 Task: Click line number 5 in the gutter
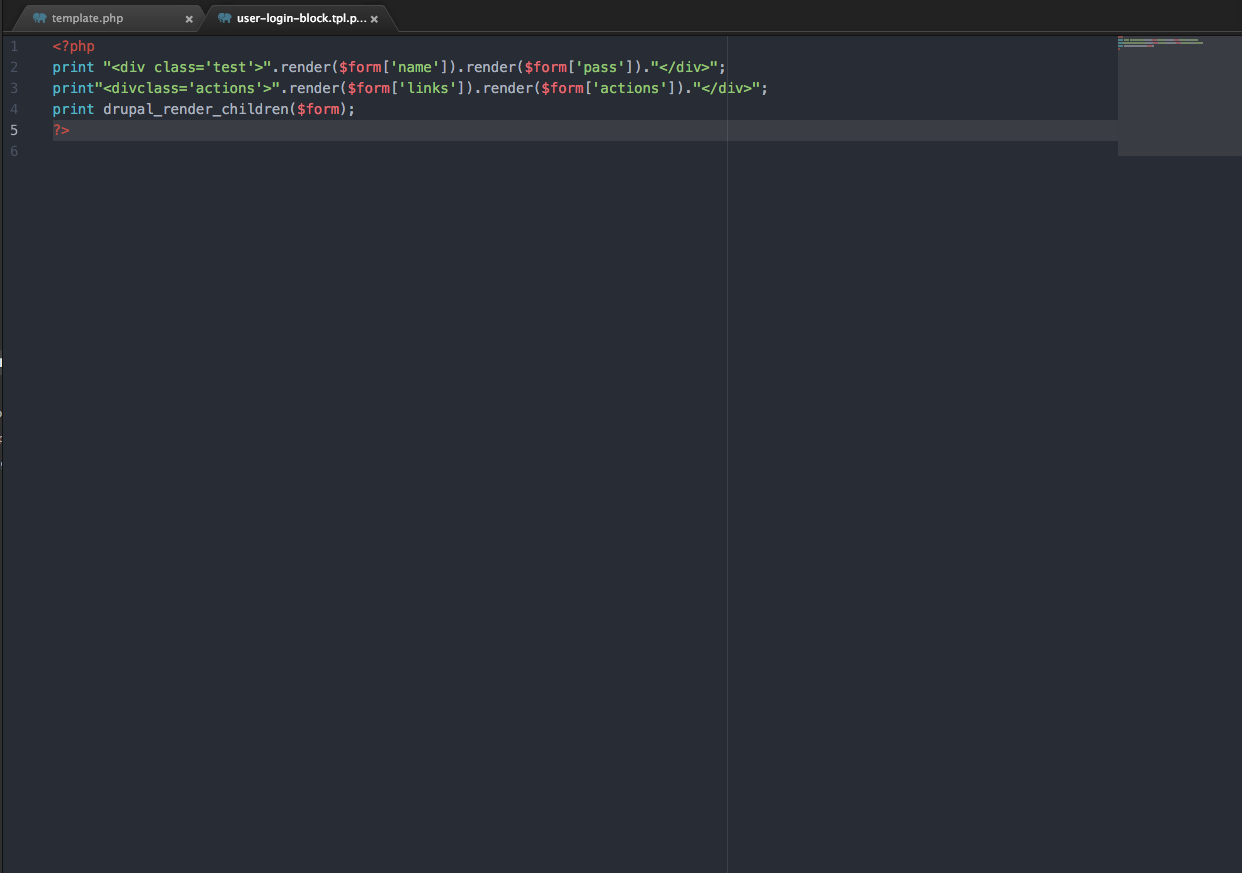14,130
